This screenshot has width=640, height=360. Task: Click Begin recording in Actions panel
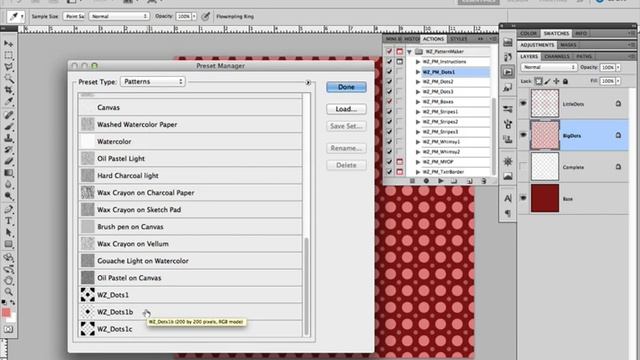point(426,181)
